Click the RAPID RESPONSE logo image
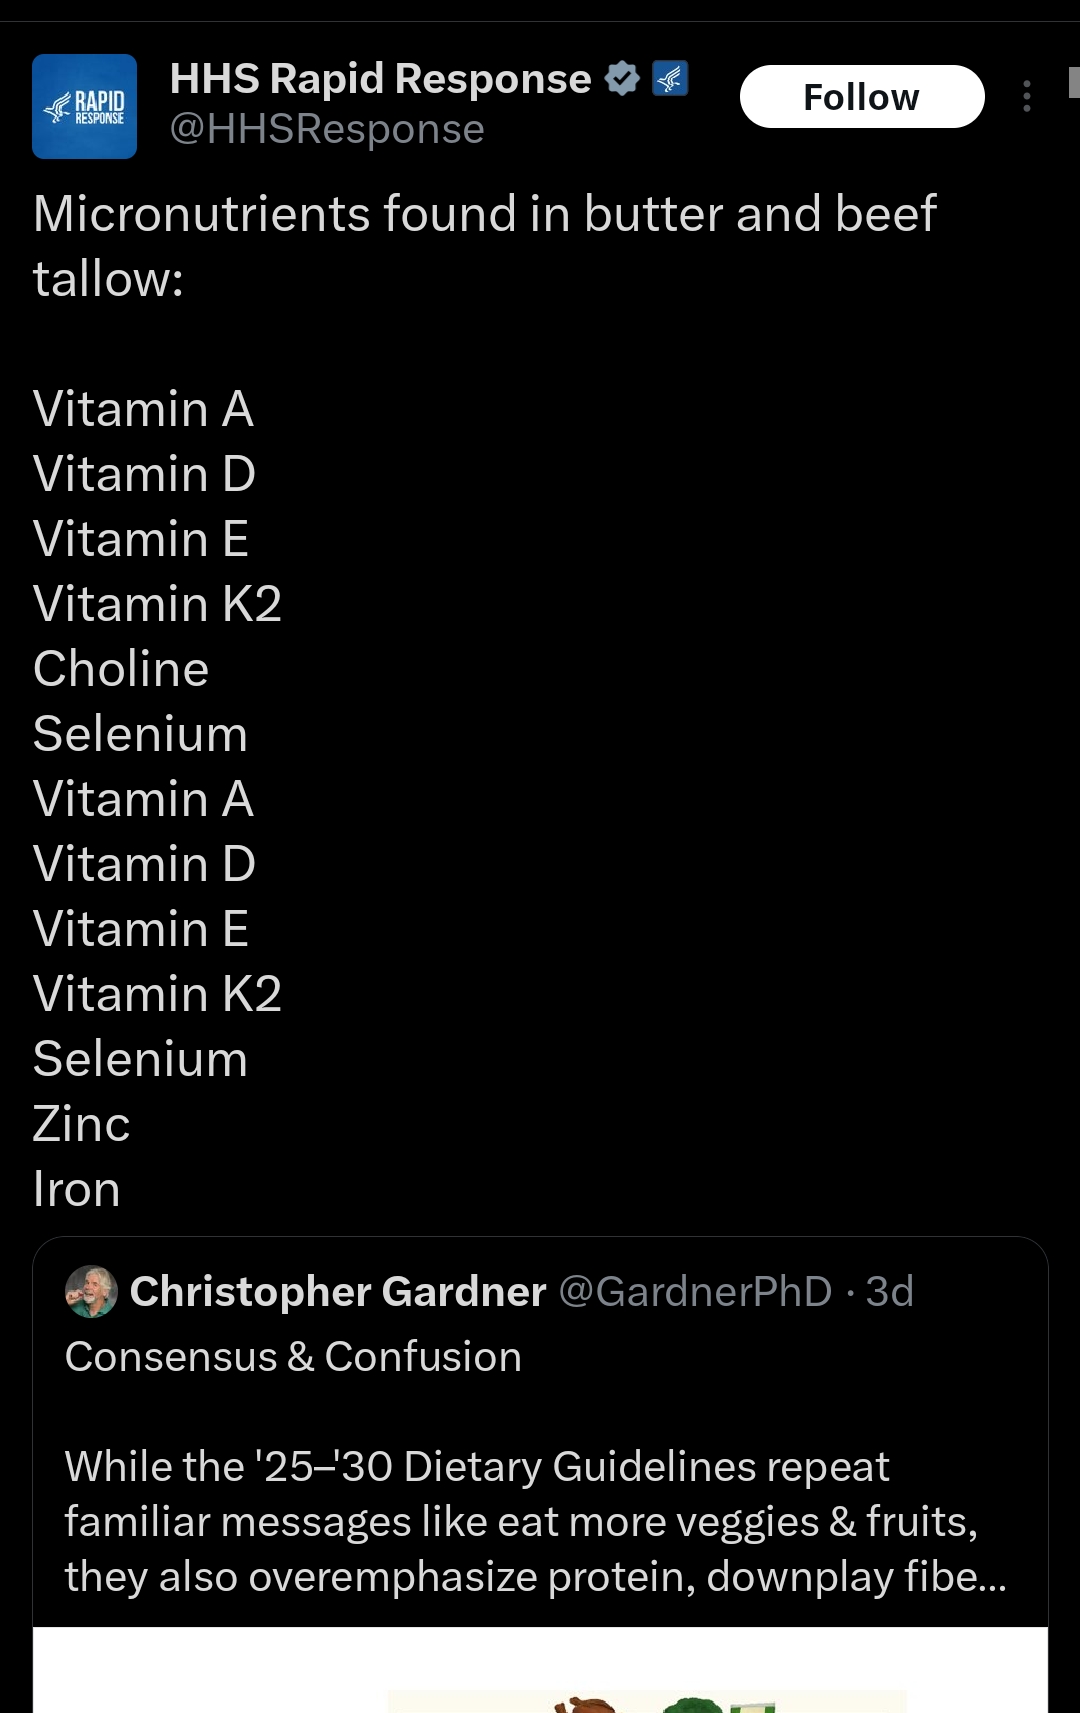Screen dimensions: 1080x1713 point(84,107)
